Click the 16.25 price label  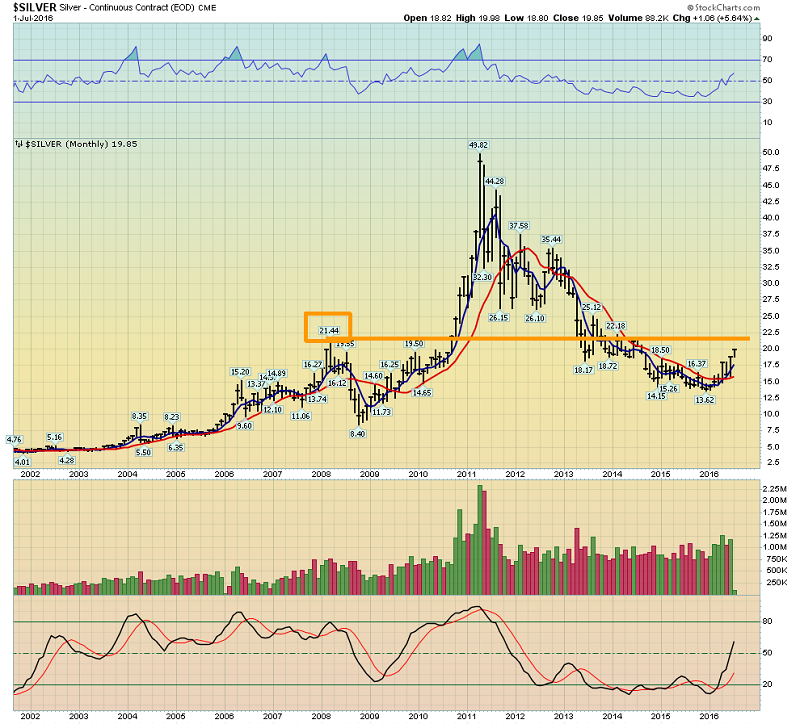click(389, 364)
